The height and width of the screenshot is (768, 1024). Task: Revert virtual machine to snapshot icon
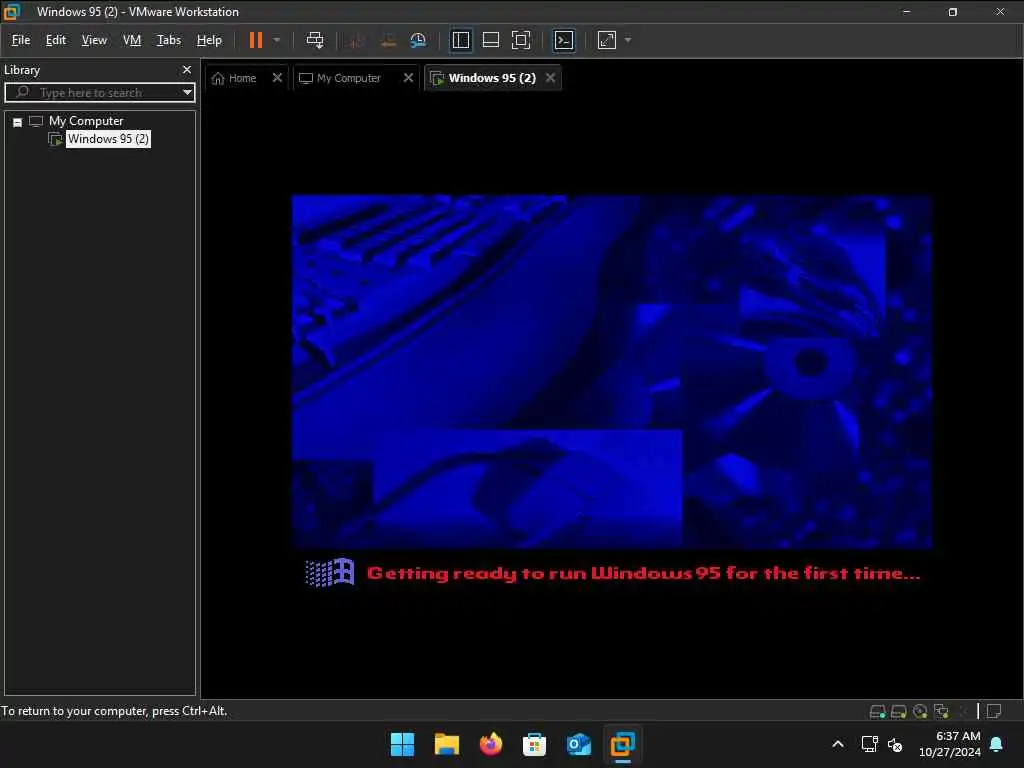(x=388, y=40)
